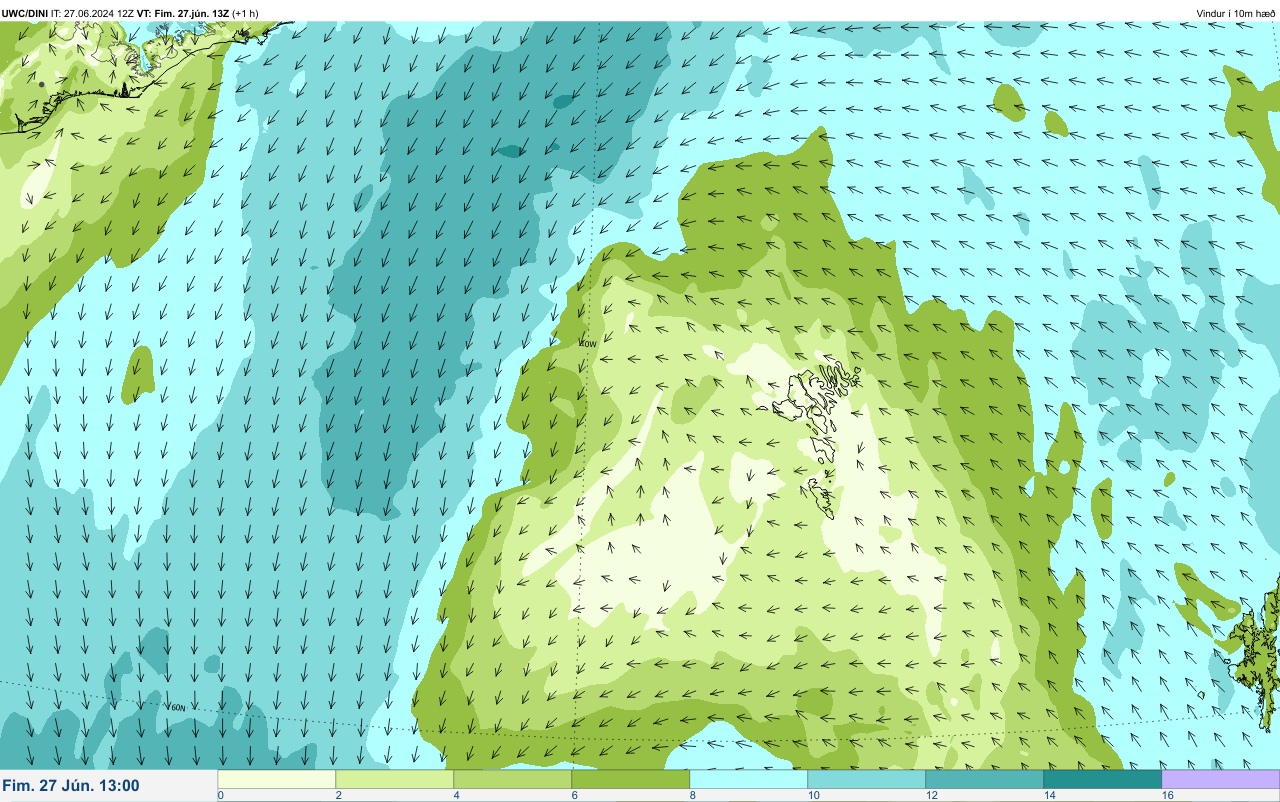Click the light cyan 8–10 legend swatch

click(748, 779)
